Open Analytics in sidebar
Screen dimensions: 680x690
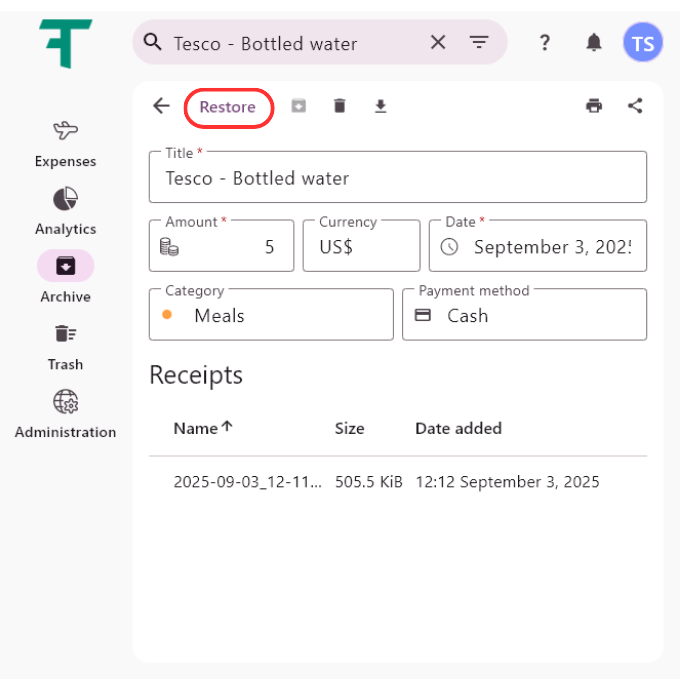65,210
